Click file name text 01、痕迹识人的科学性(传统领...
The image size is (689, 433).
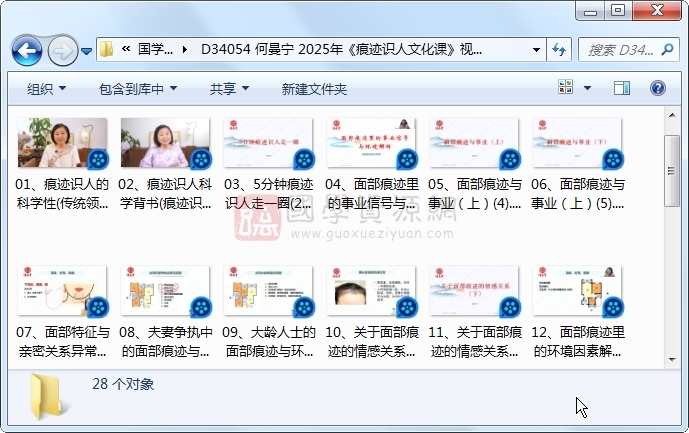click(62, 193)
